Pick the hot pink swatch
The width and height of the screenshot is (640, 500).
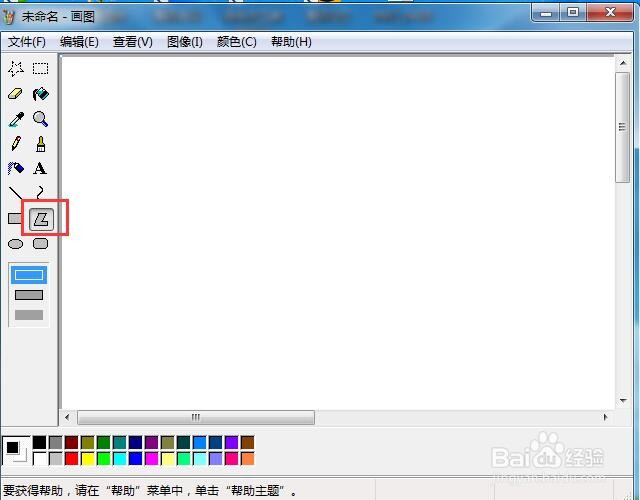tap(231, 458)
